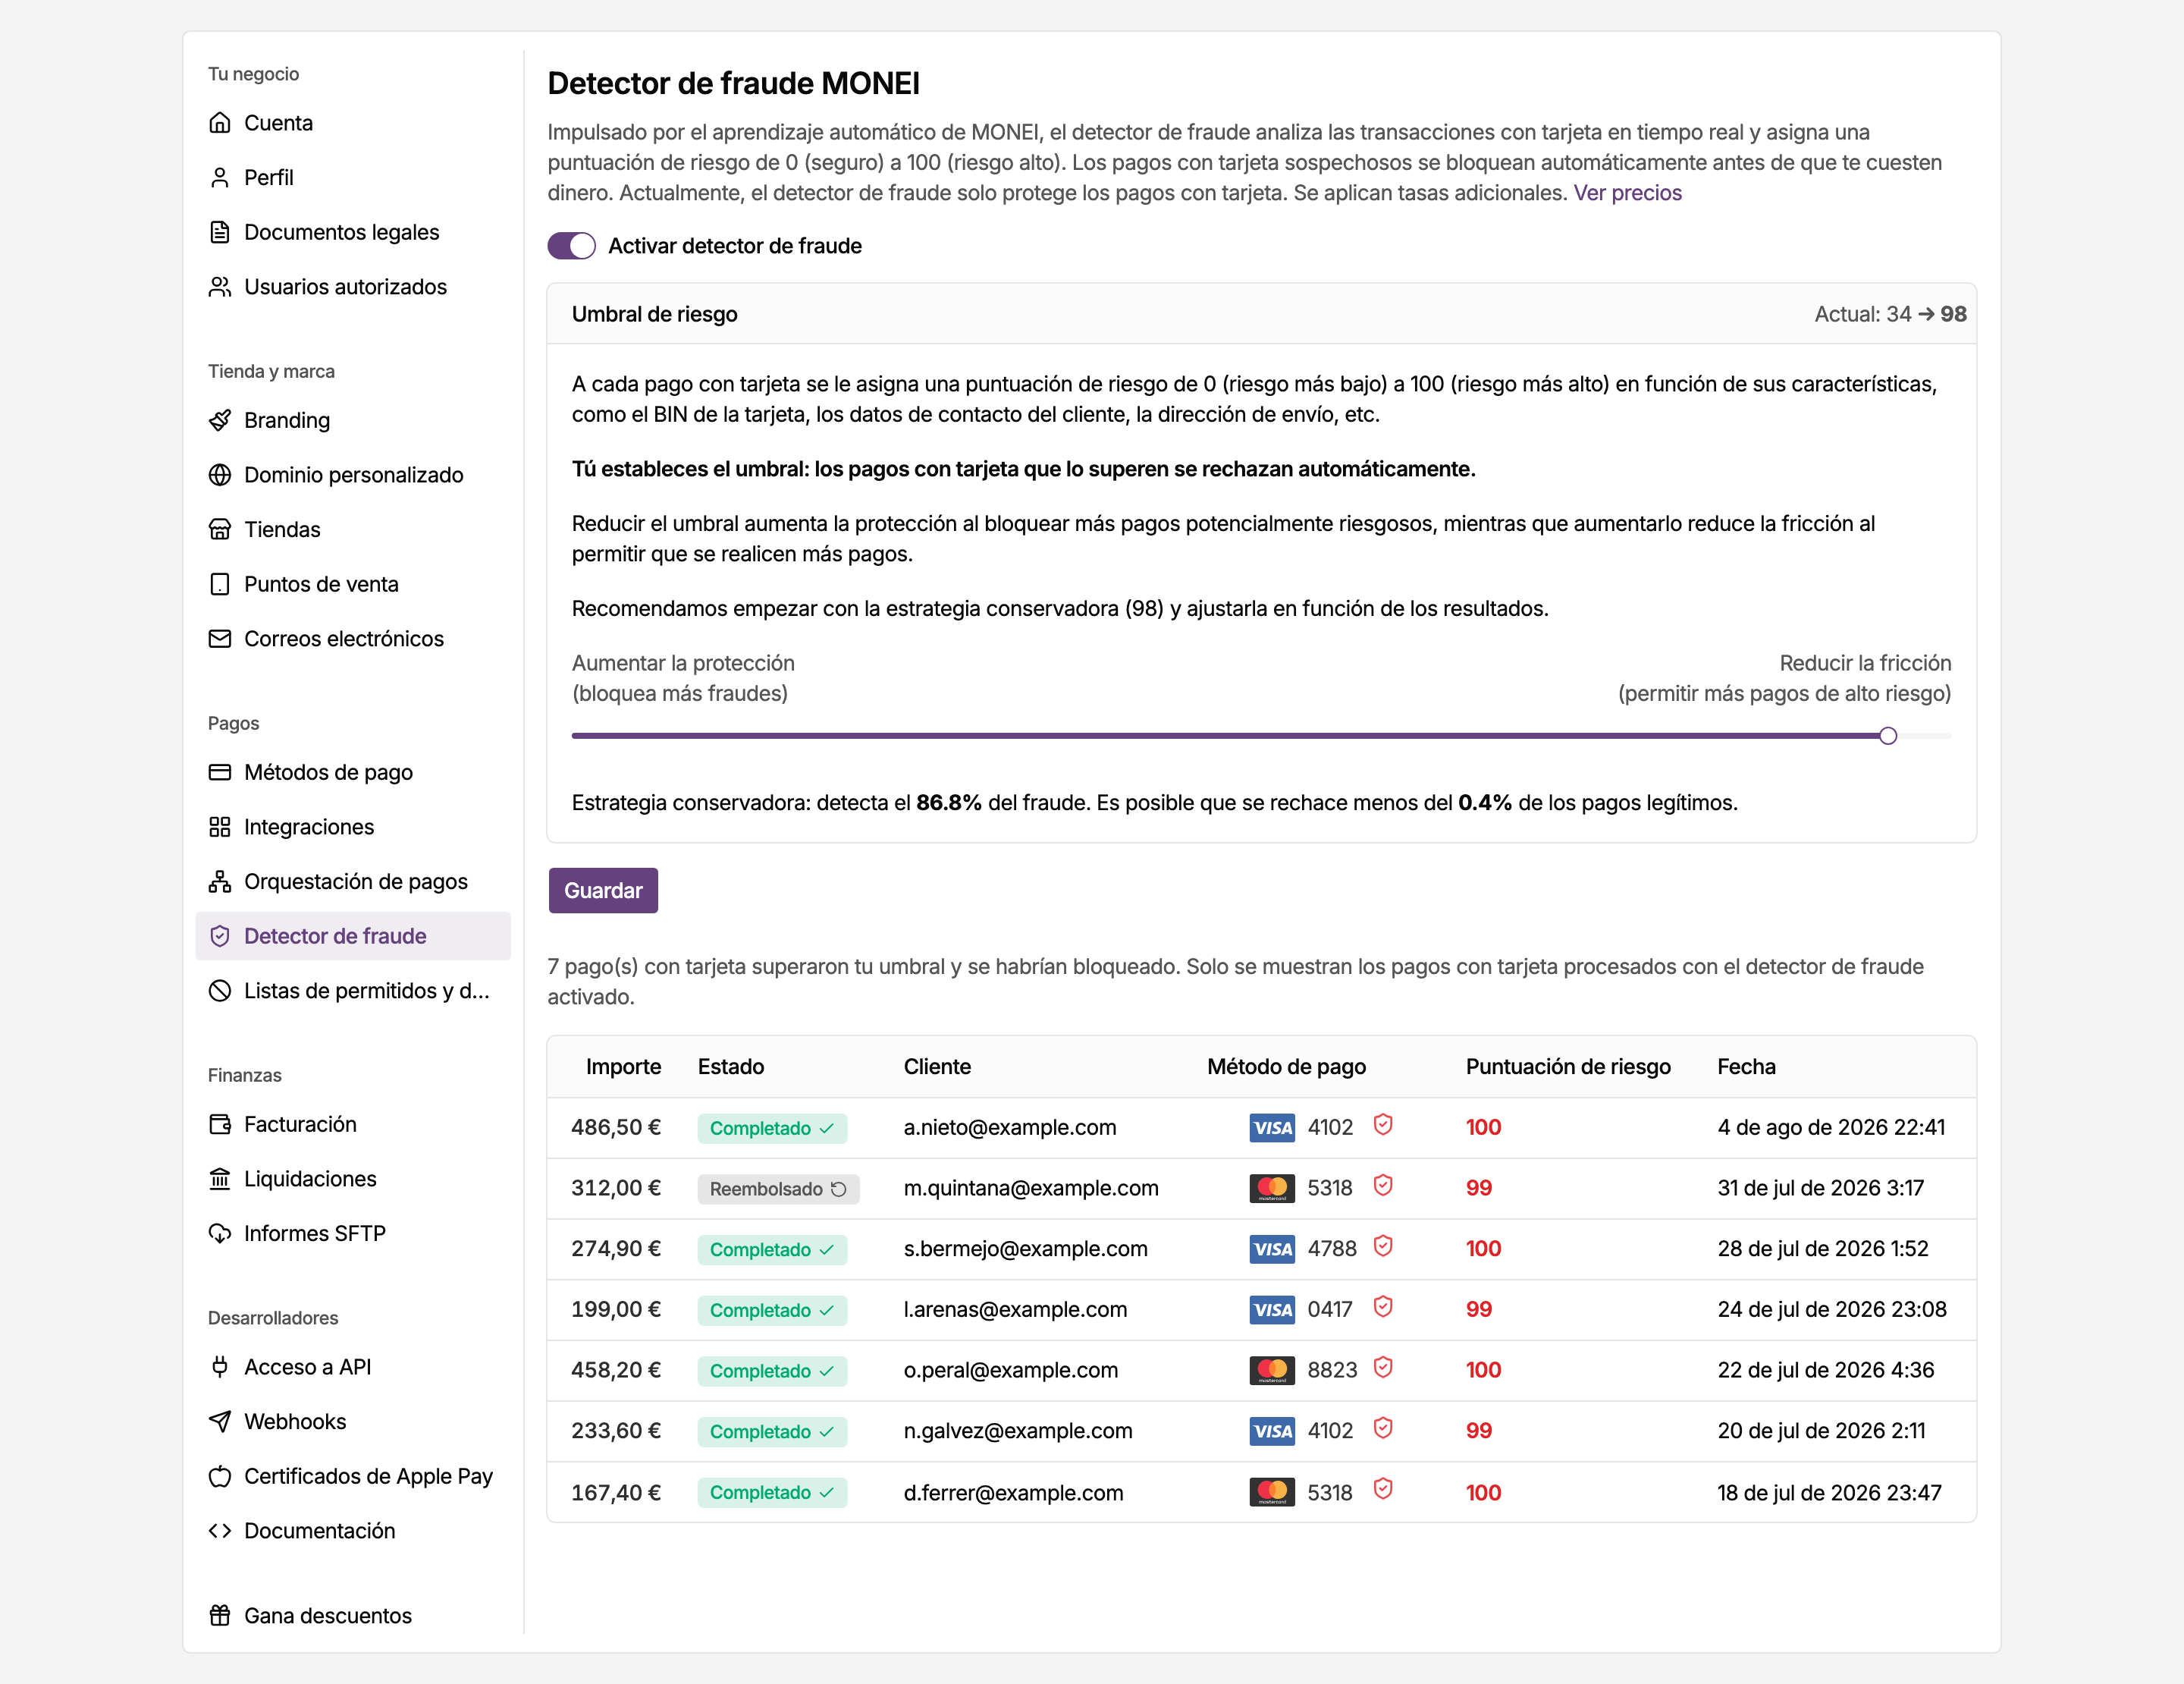
Task: Click amount 167,40 €
Action: [x=616, y=1493]
